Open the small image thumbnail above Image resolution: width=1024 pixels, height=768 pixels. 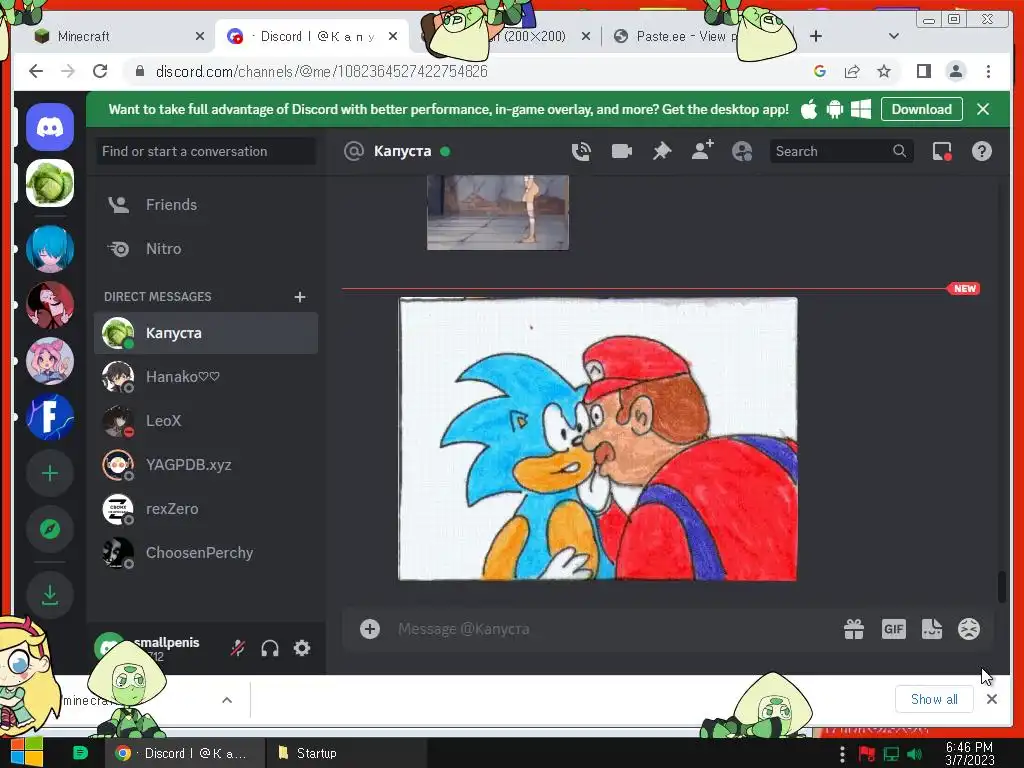498,212
